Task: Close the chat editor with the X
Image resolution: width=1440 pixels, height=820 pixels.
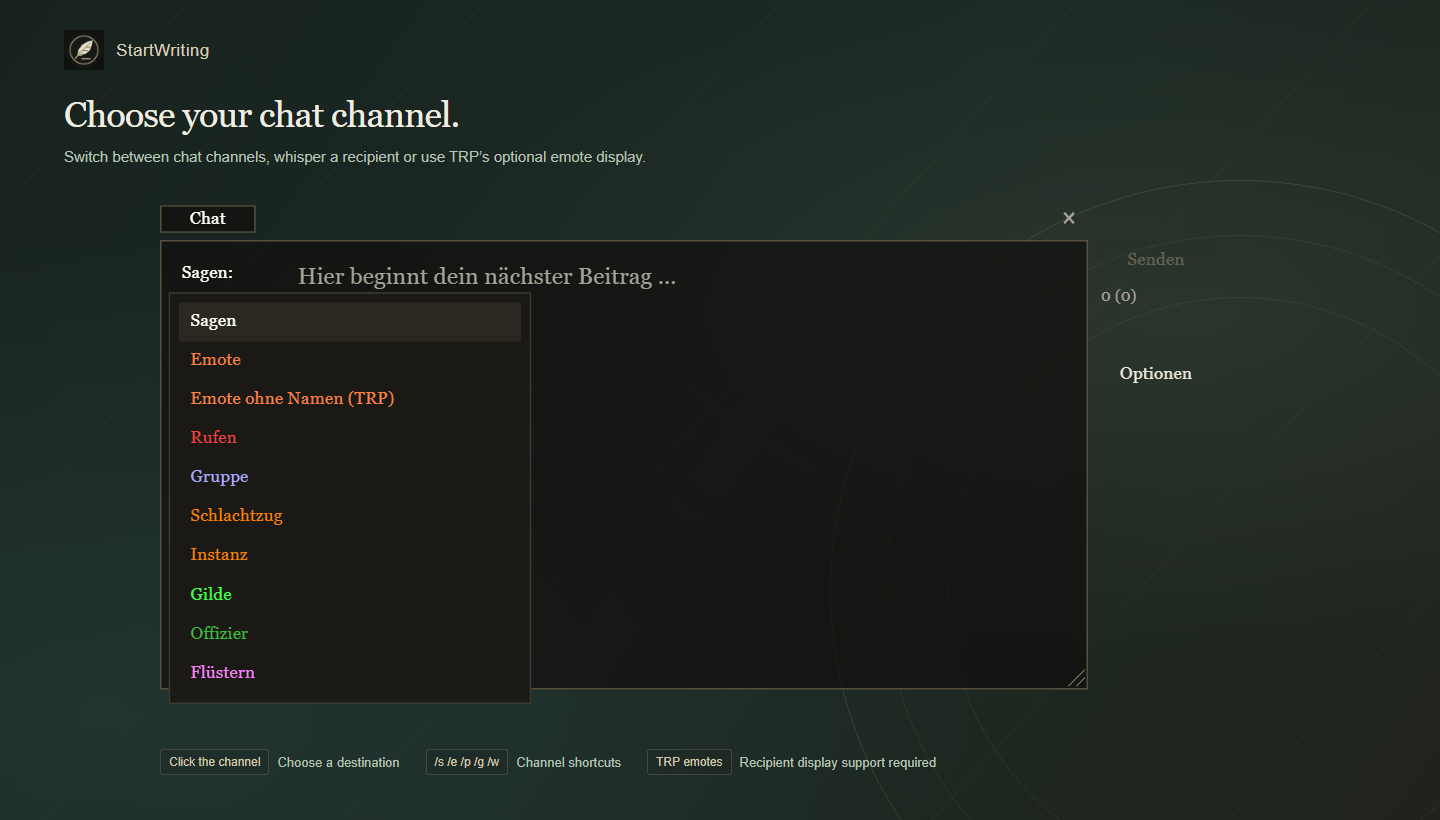Action: [x=1069, y=218]
